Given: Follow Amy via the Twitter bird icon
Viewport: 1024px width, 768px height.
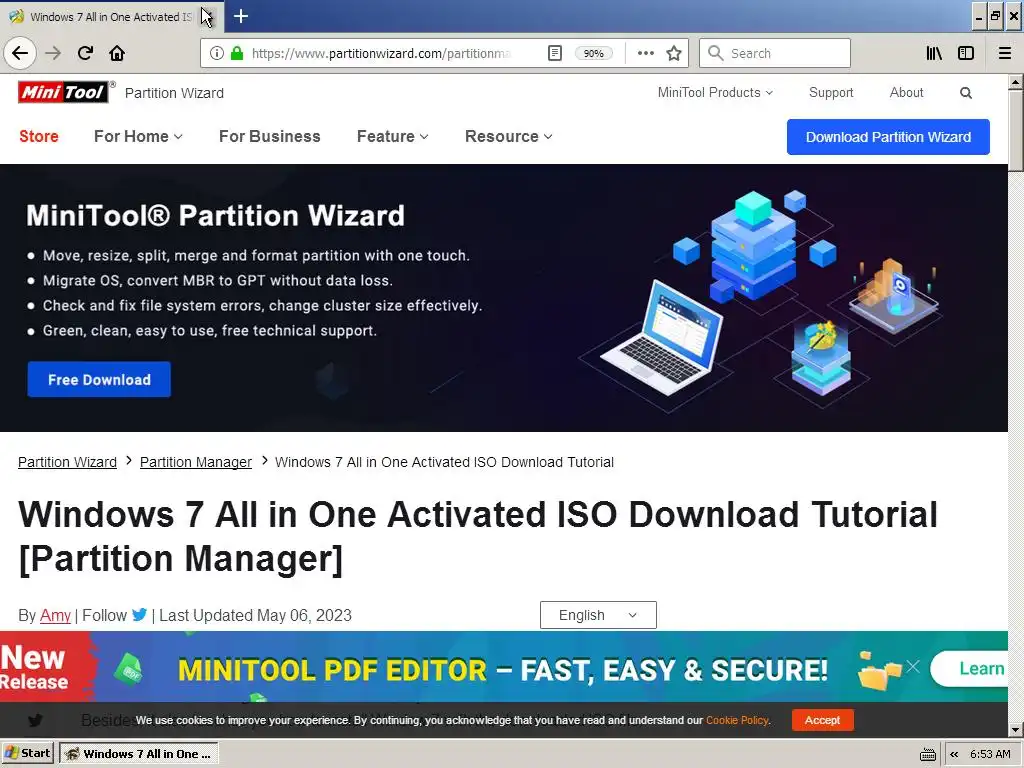Looking at the screenshot, I should coord(139,615).
